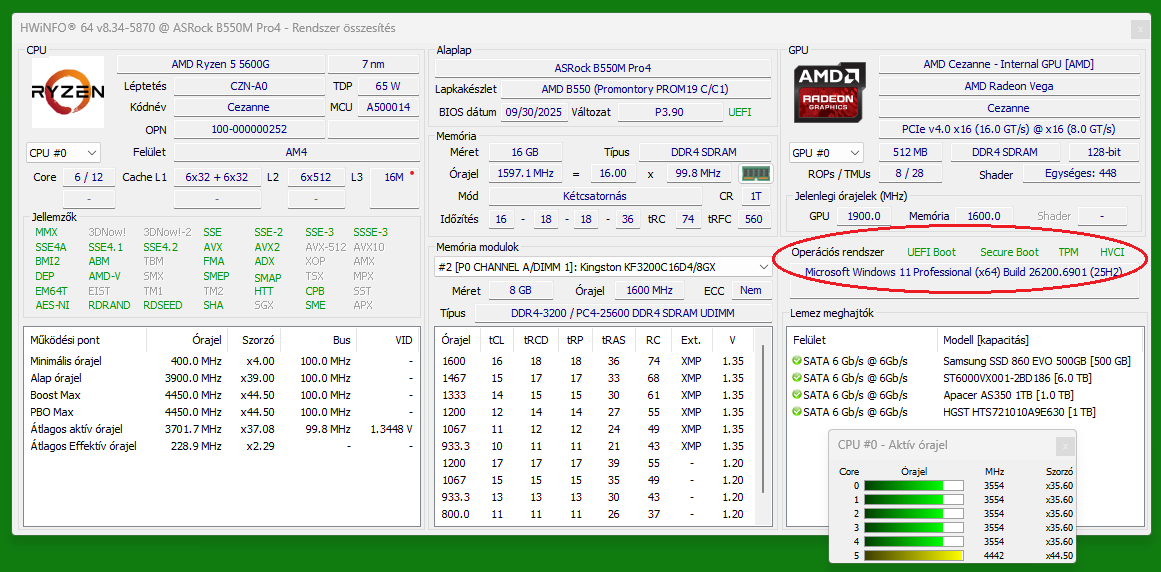Click the 128-bit bus width field
Viewport: 1161px width, 572px height.
coord(1103,152)
